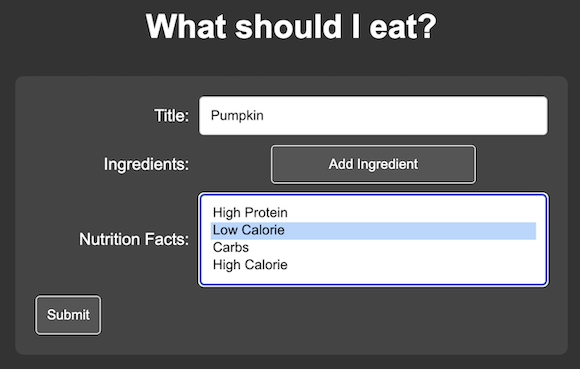Click blank area right of Carbs option
Viewport: 580px width, 369px height.
point(392,247)
